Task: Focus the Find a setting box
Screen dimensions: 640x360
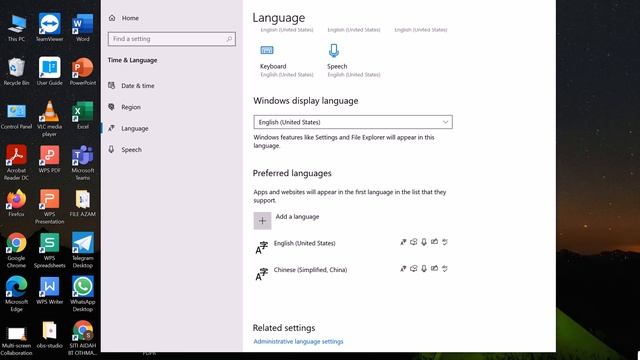Action: click(x=171, y=39)
